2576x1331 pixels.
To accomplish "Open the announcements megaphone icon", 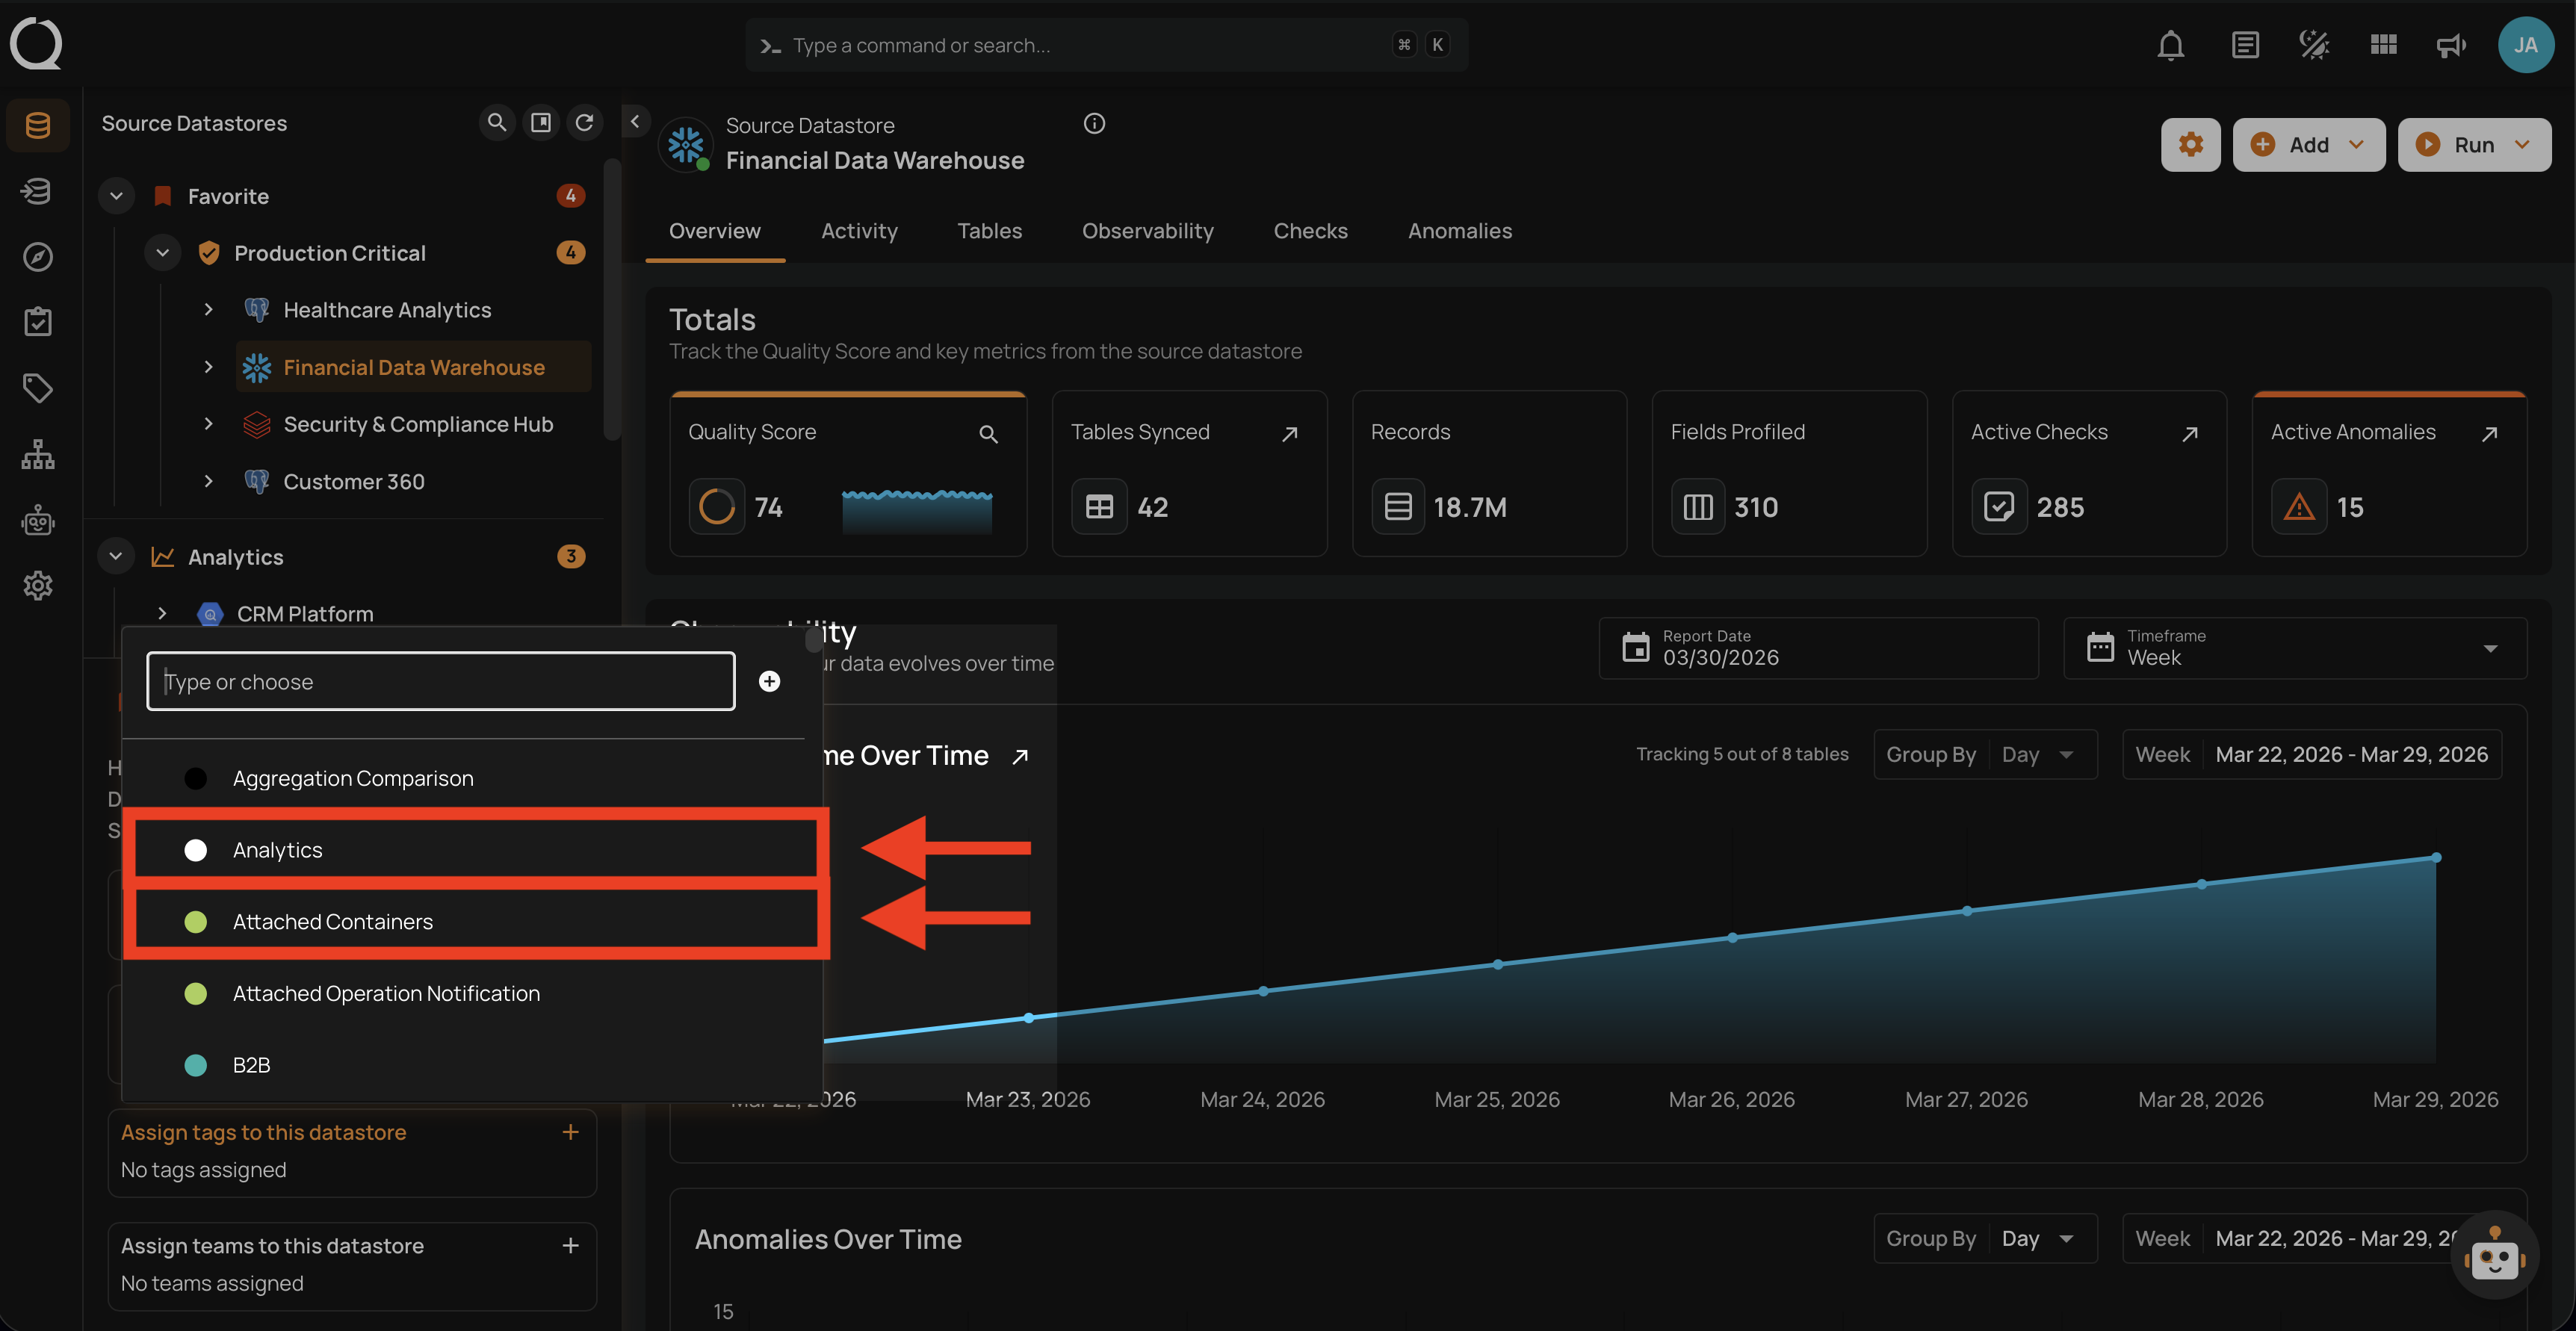I will tap(2450, 45).
